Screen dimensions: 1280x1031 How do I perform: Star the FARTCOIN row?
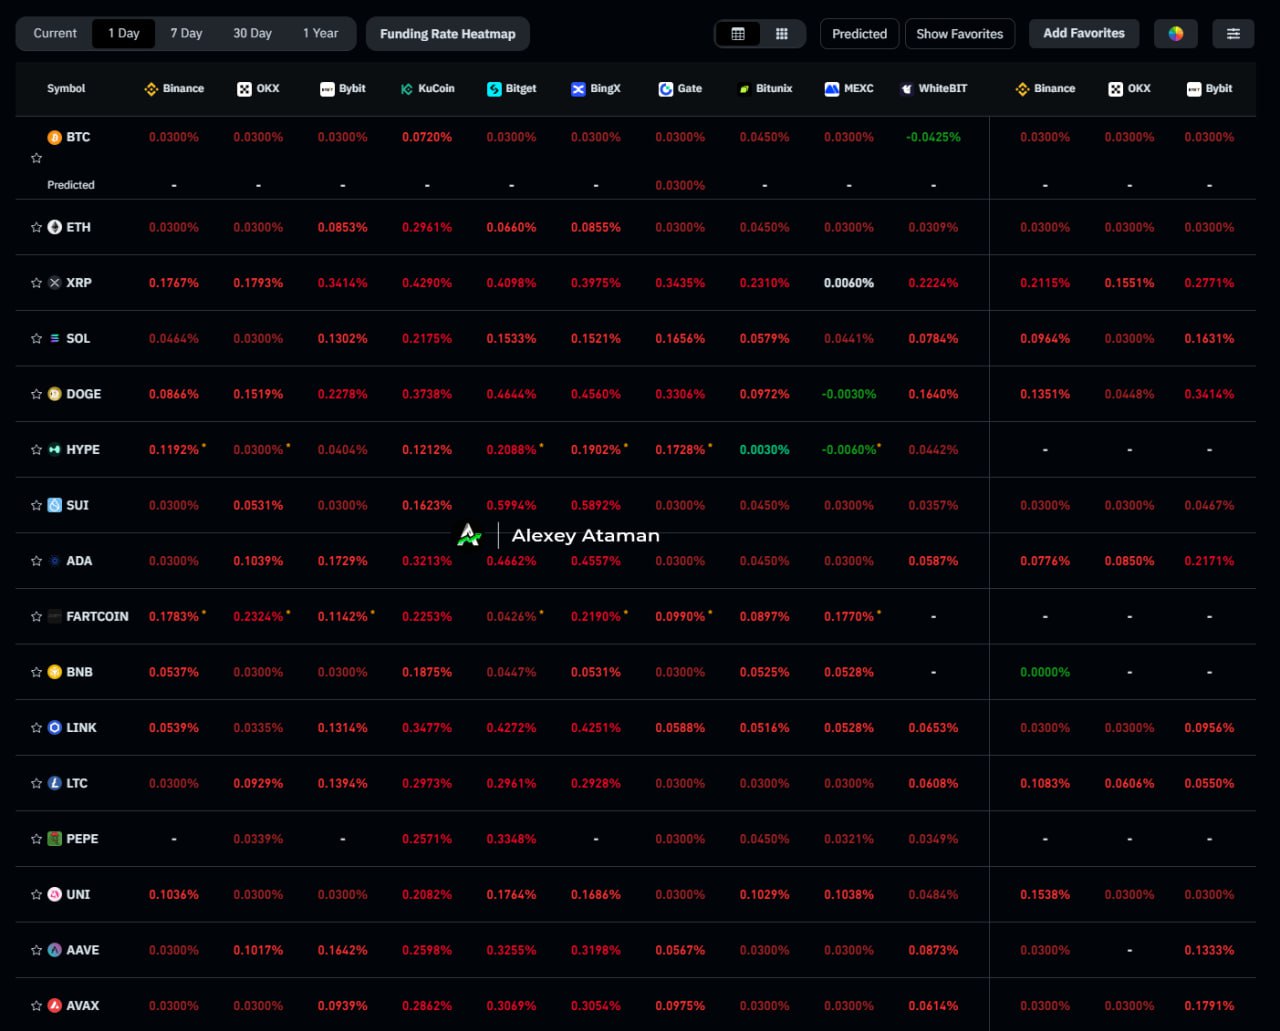point(36,617)
